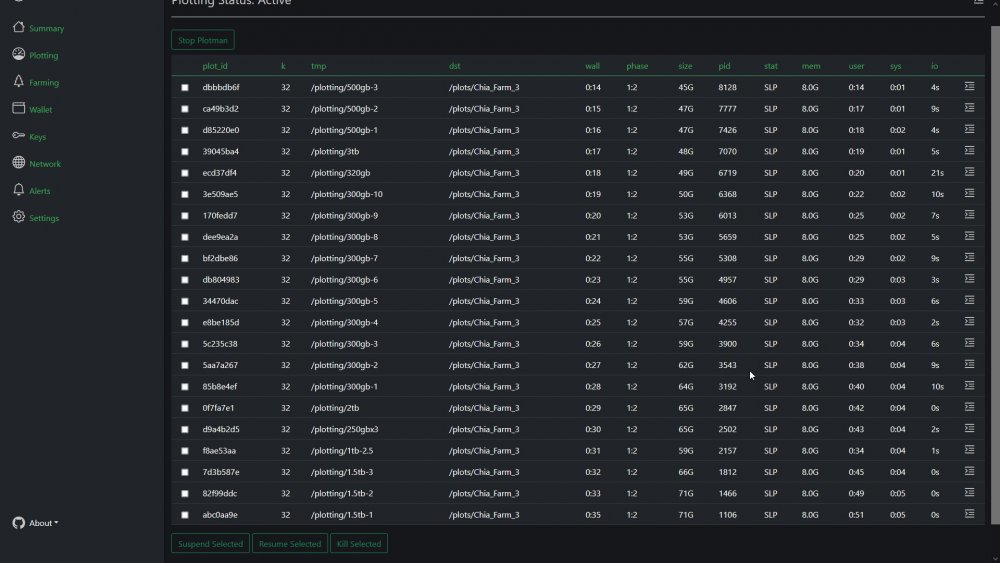Sort table by plot_id column header
This screenshot has width=1000, height=563.
pos(215,66)
